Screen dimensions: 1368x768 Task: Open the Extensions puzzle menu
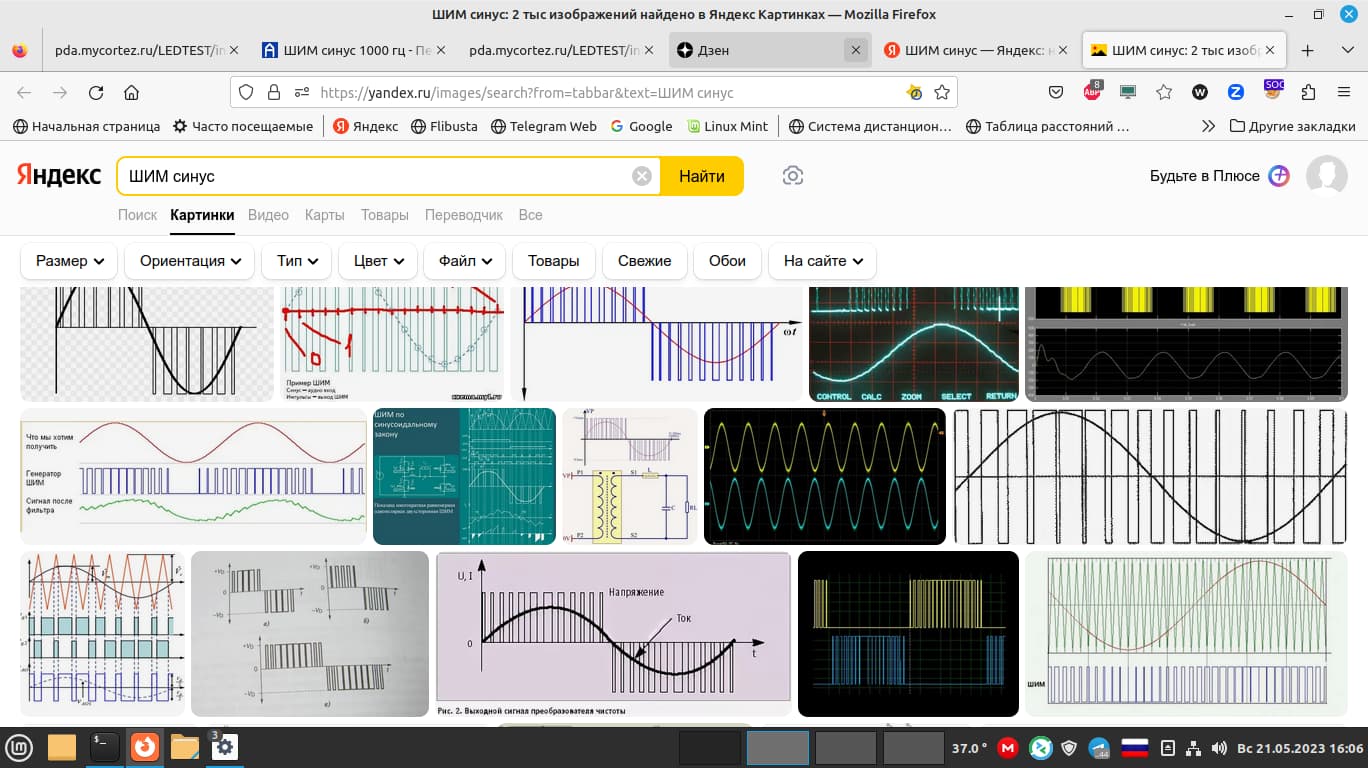pos(1308,92)
